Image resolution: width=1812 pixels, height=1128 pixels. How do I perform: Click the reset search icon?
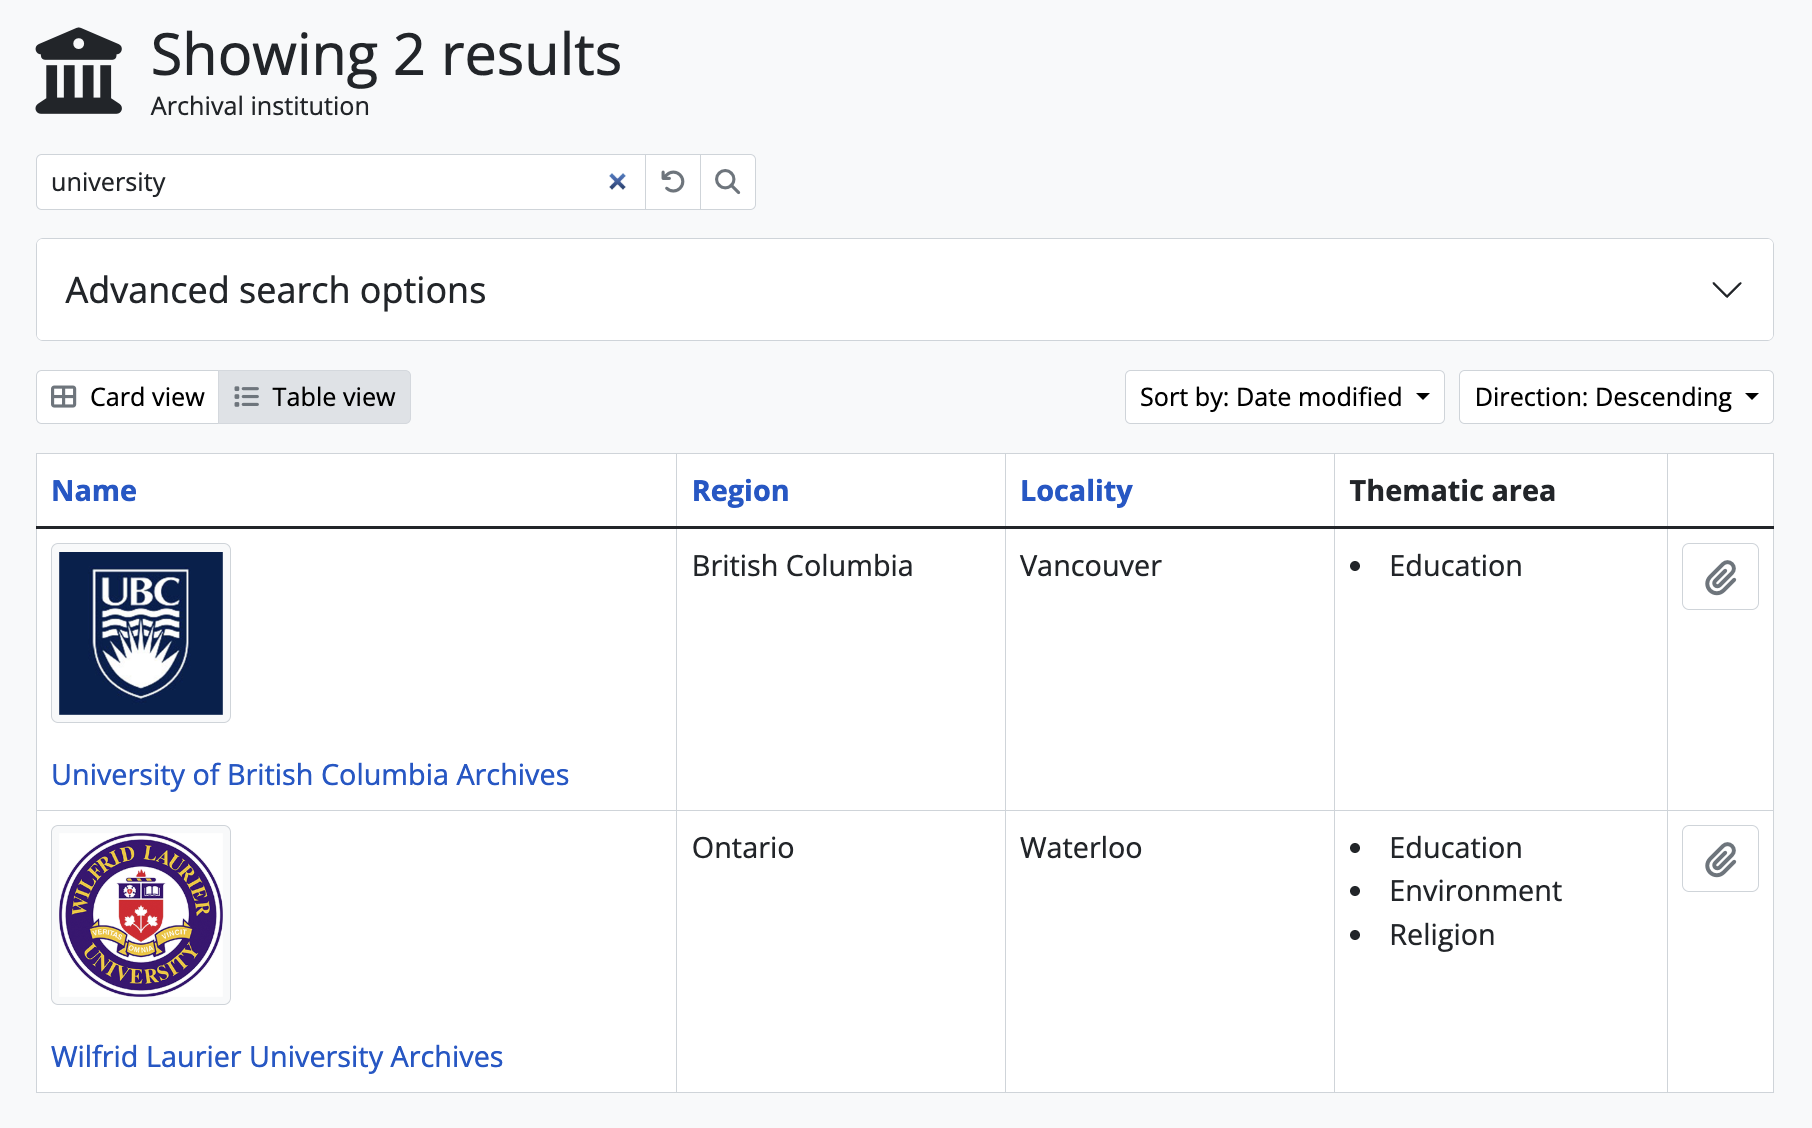point(673,182)
